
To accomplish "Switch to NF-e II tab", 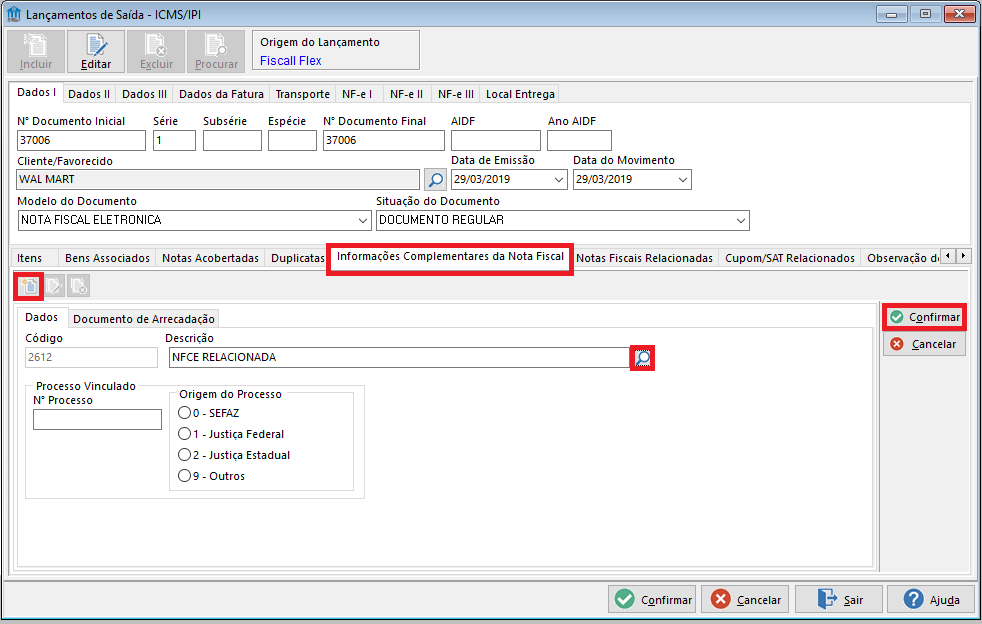I will [x=406, y=94].
